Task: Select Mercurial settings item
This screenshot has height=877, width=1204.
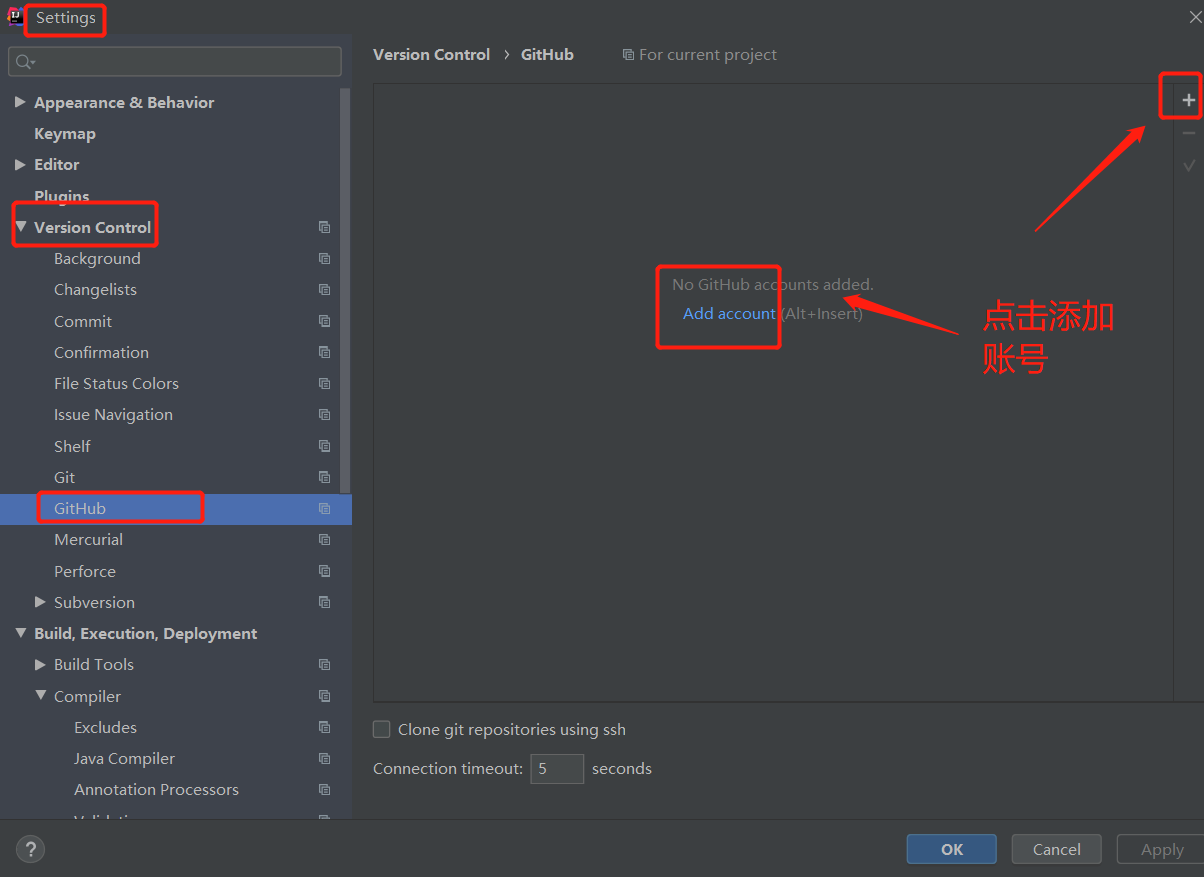Action: 89,540
